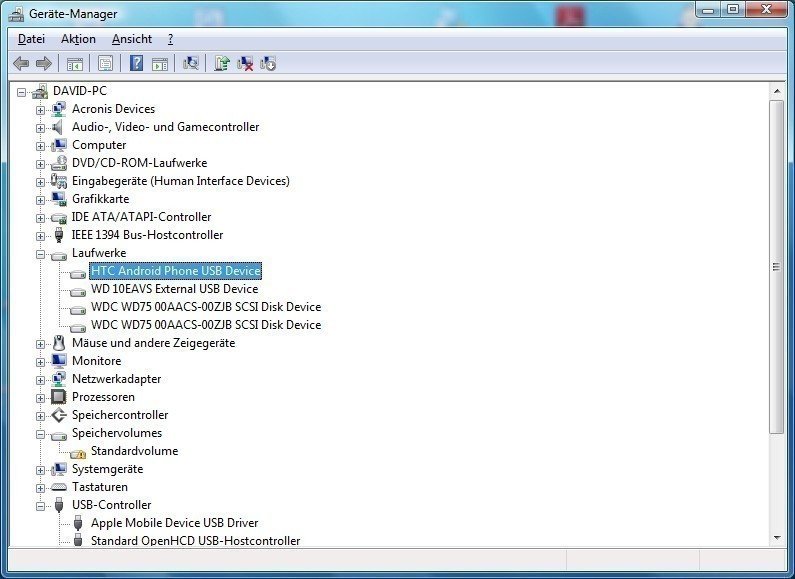Click the Grafikkarte display adapter icon

coord(59,199)
